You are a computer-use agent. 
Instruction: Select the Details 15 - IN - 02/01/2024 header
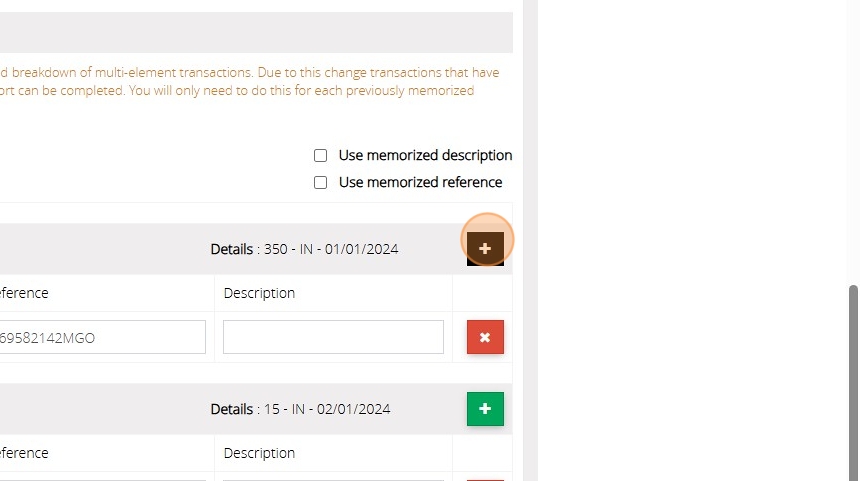point(300,409)
